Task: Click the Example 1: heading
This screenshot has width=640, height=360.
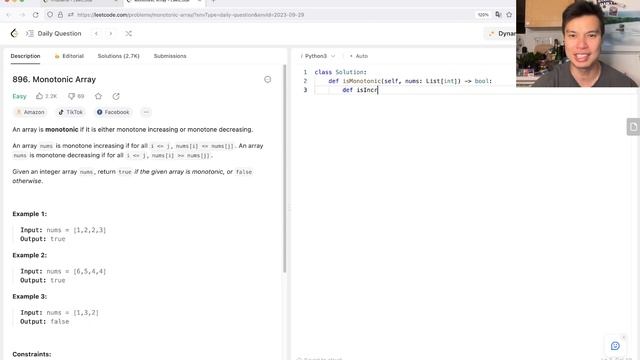Action: coord(29,214)
